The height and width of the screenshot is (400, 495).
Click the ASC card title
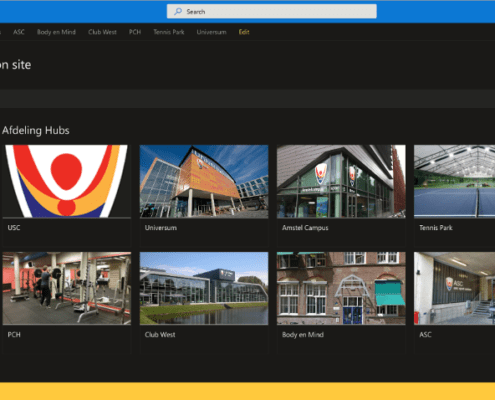pyautogui.click(x=425, y=335)
